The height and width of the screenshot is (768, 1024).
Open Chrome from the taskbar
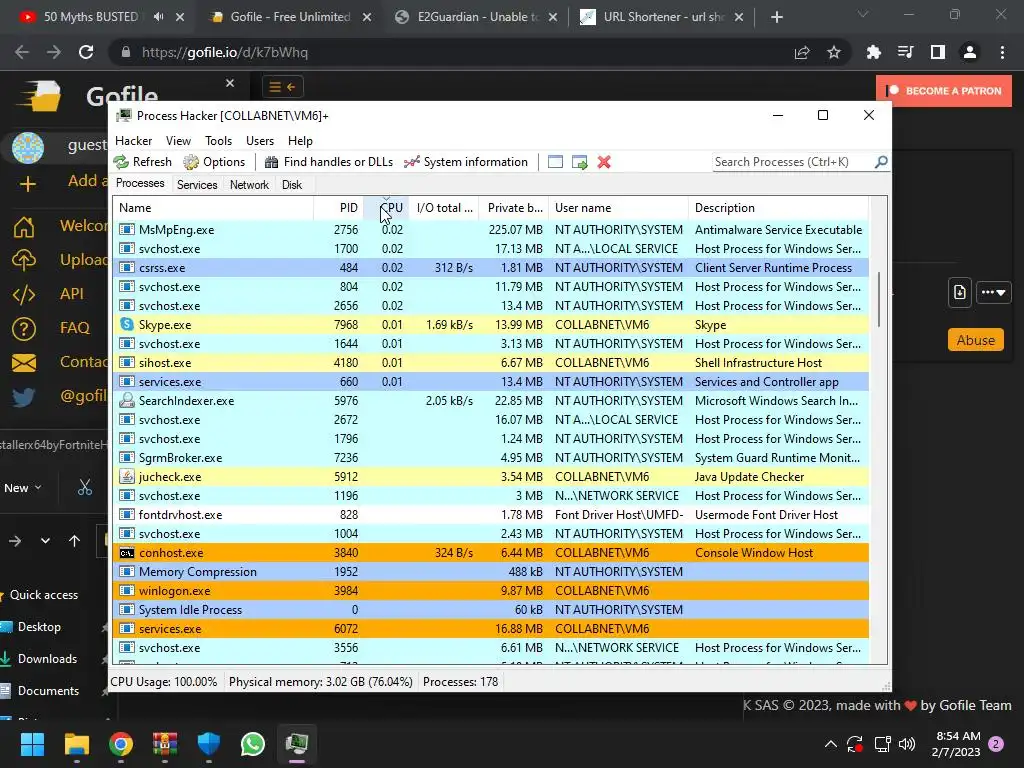click(121, 744)
